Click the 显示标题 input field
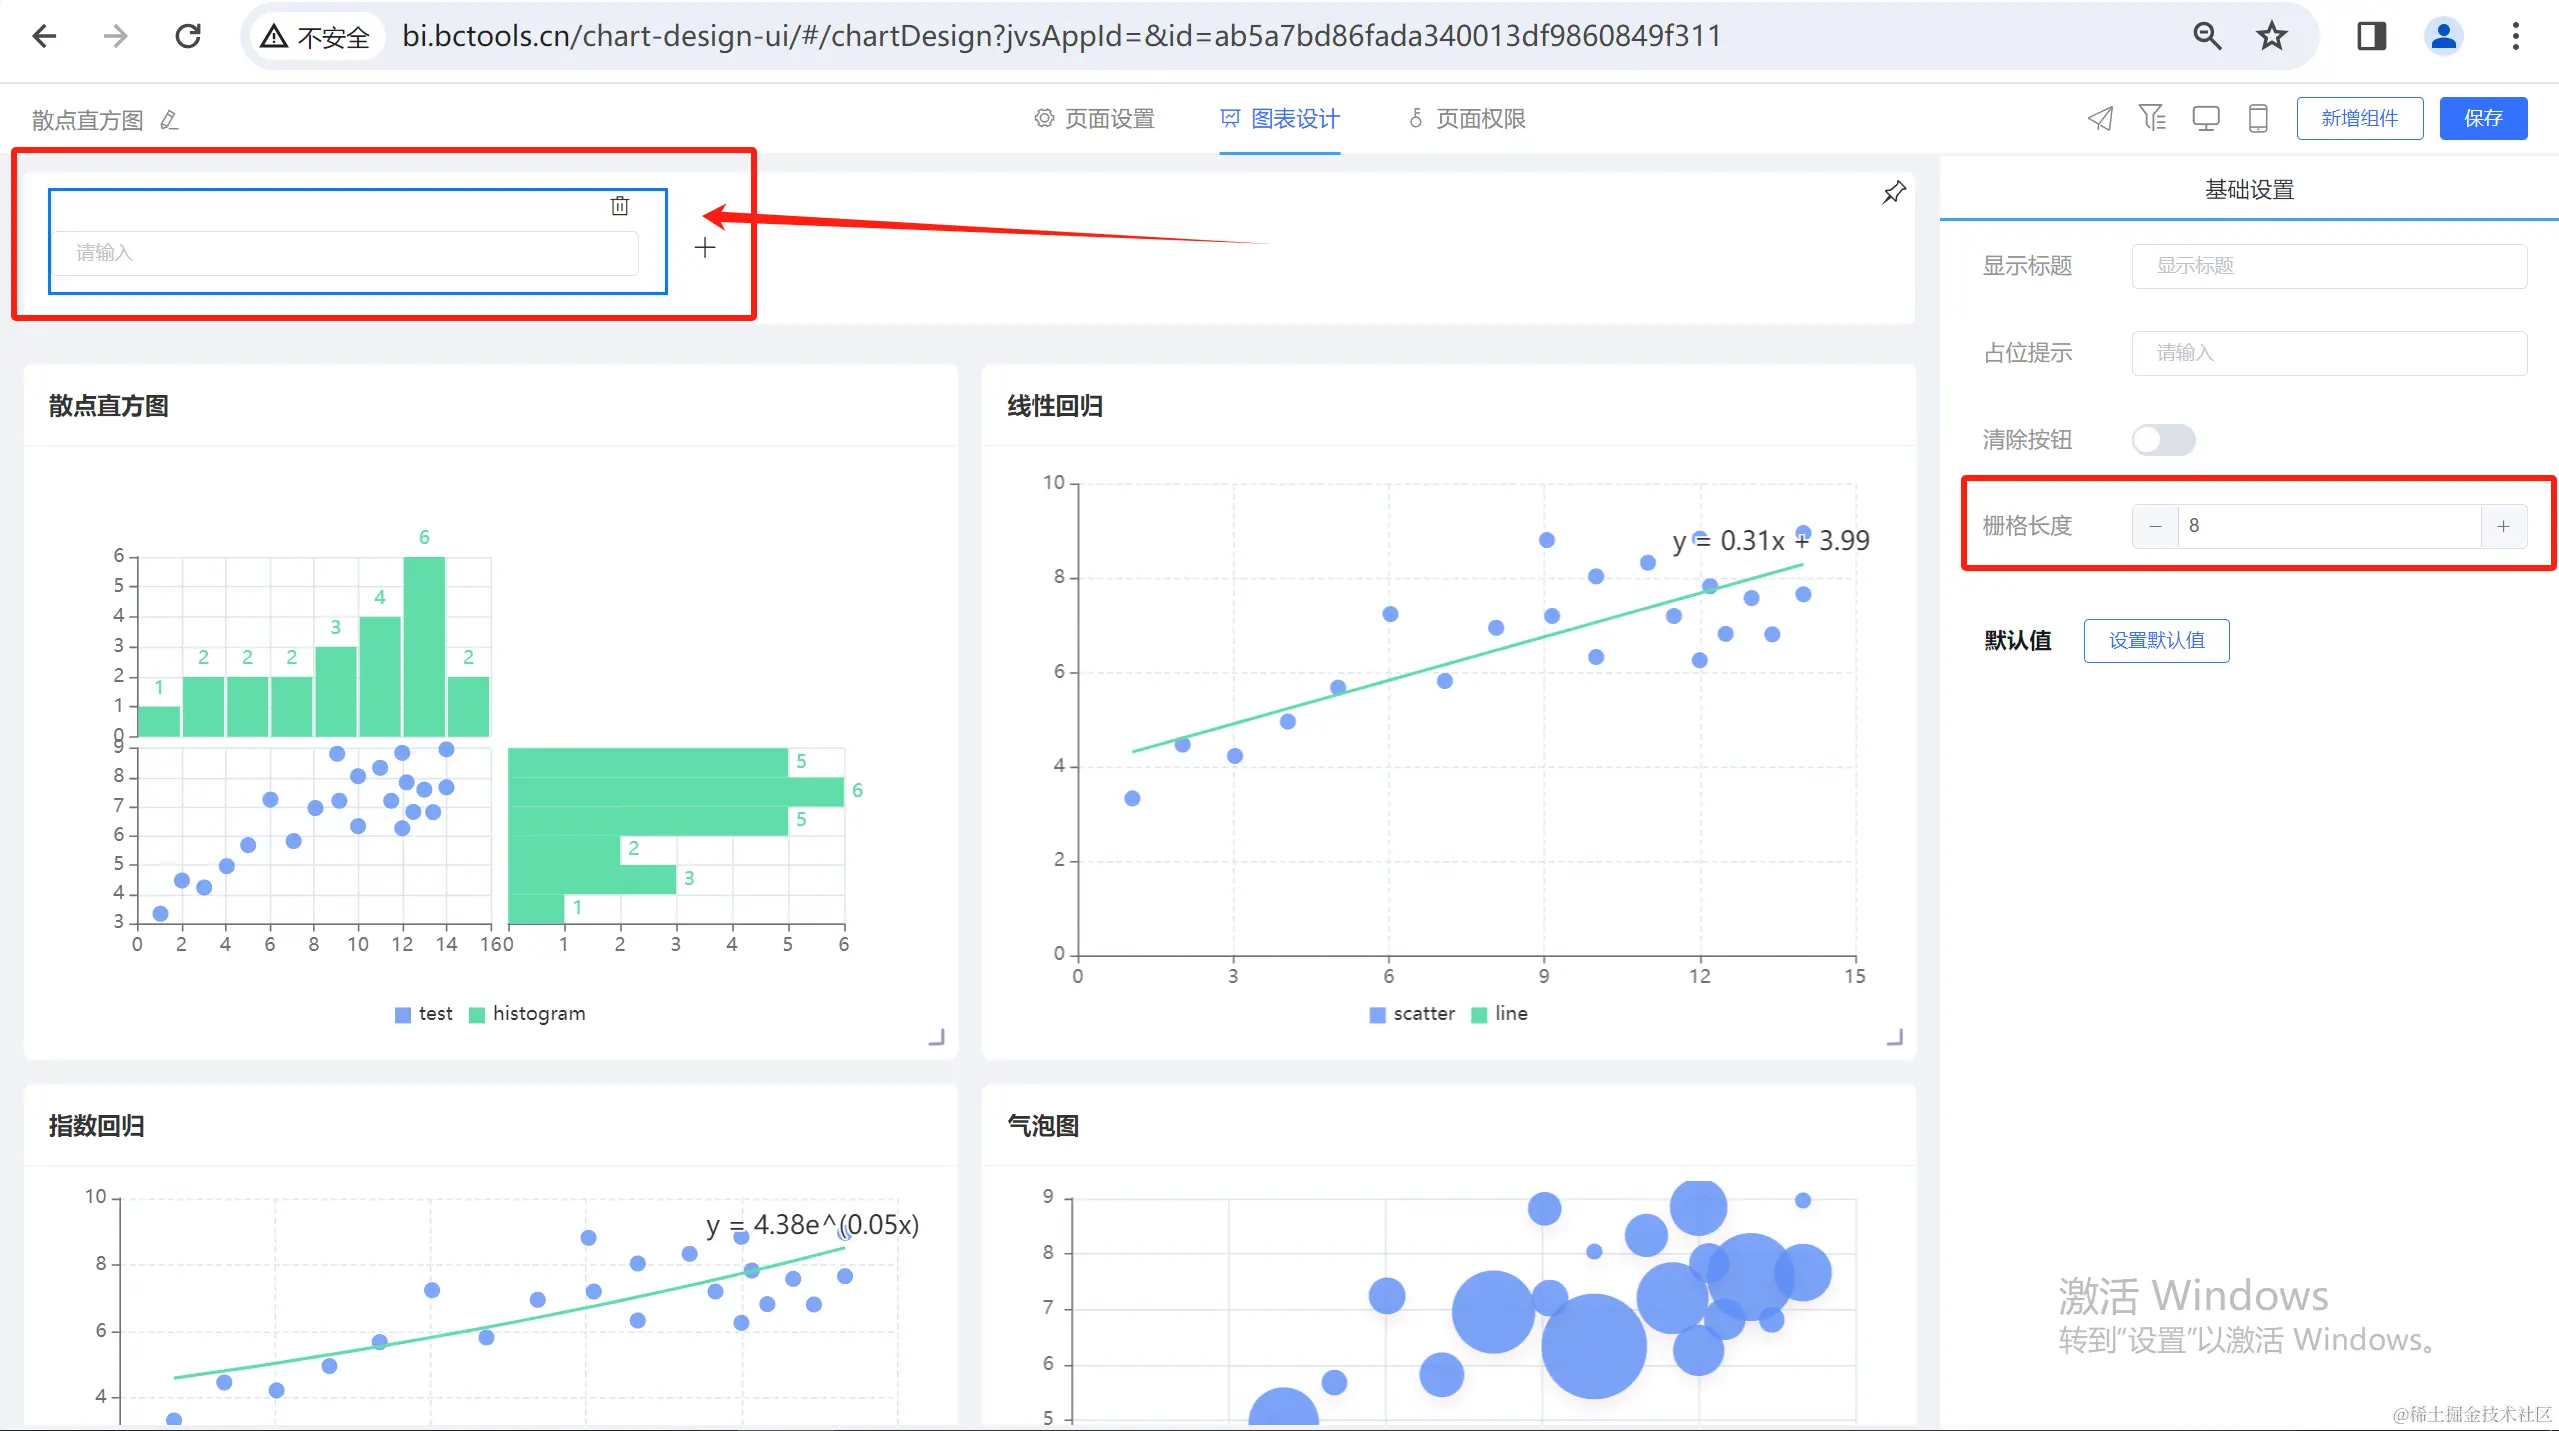The image size is (2559, 1431). 2328,266
